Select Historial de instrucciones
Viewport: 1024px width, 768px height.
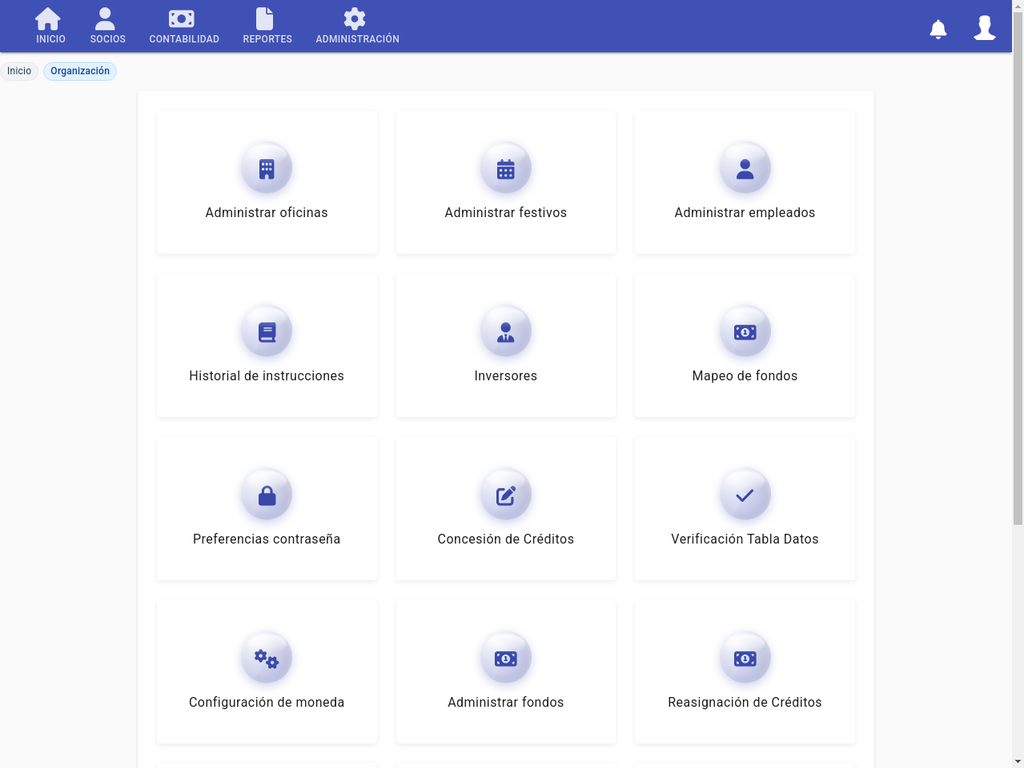click(x=266, y=345)
